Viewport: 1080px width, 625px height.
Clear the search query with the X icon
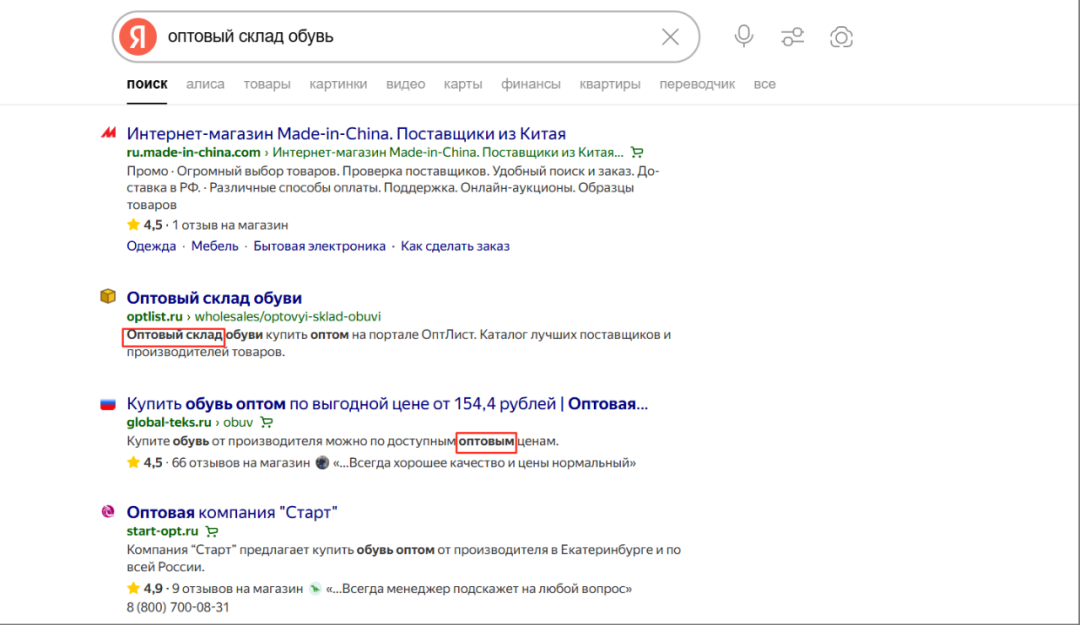pyautogui.click(x=670, y=37)
